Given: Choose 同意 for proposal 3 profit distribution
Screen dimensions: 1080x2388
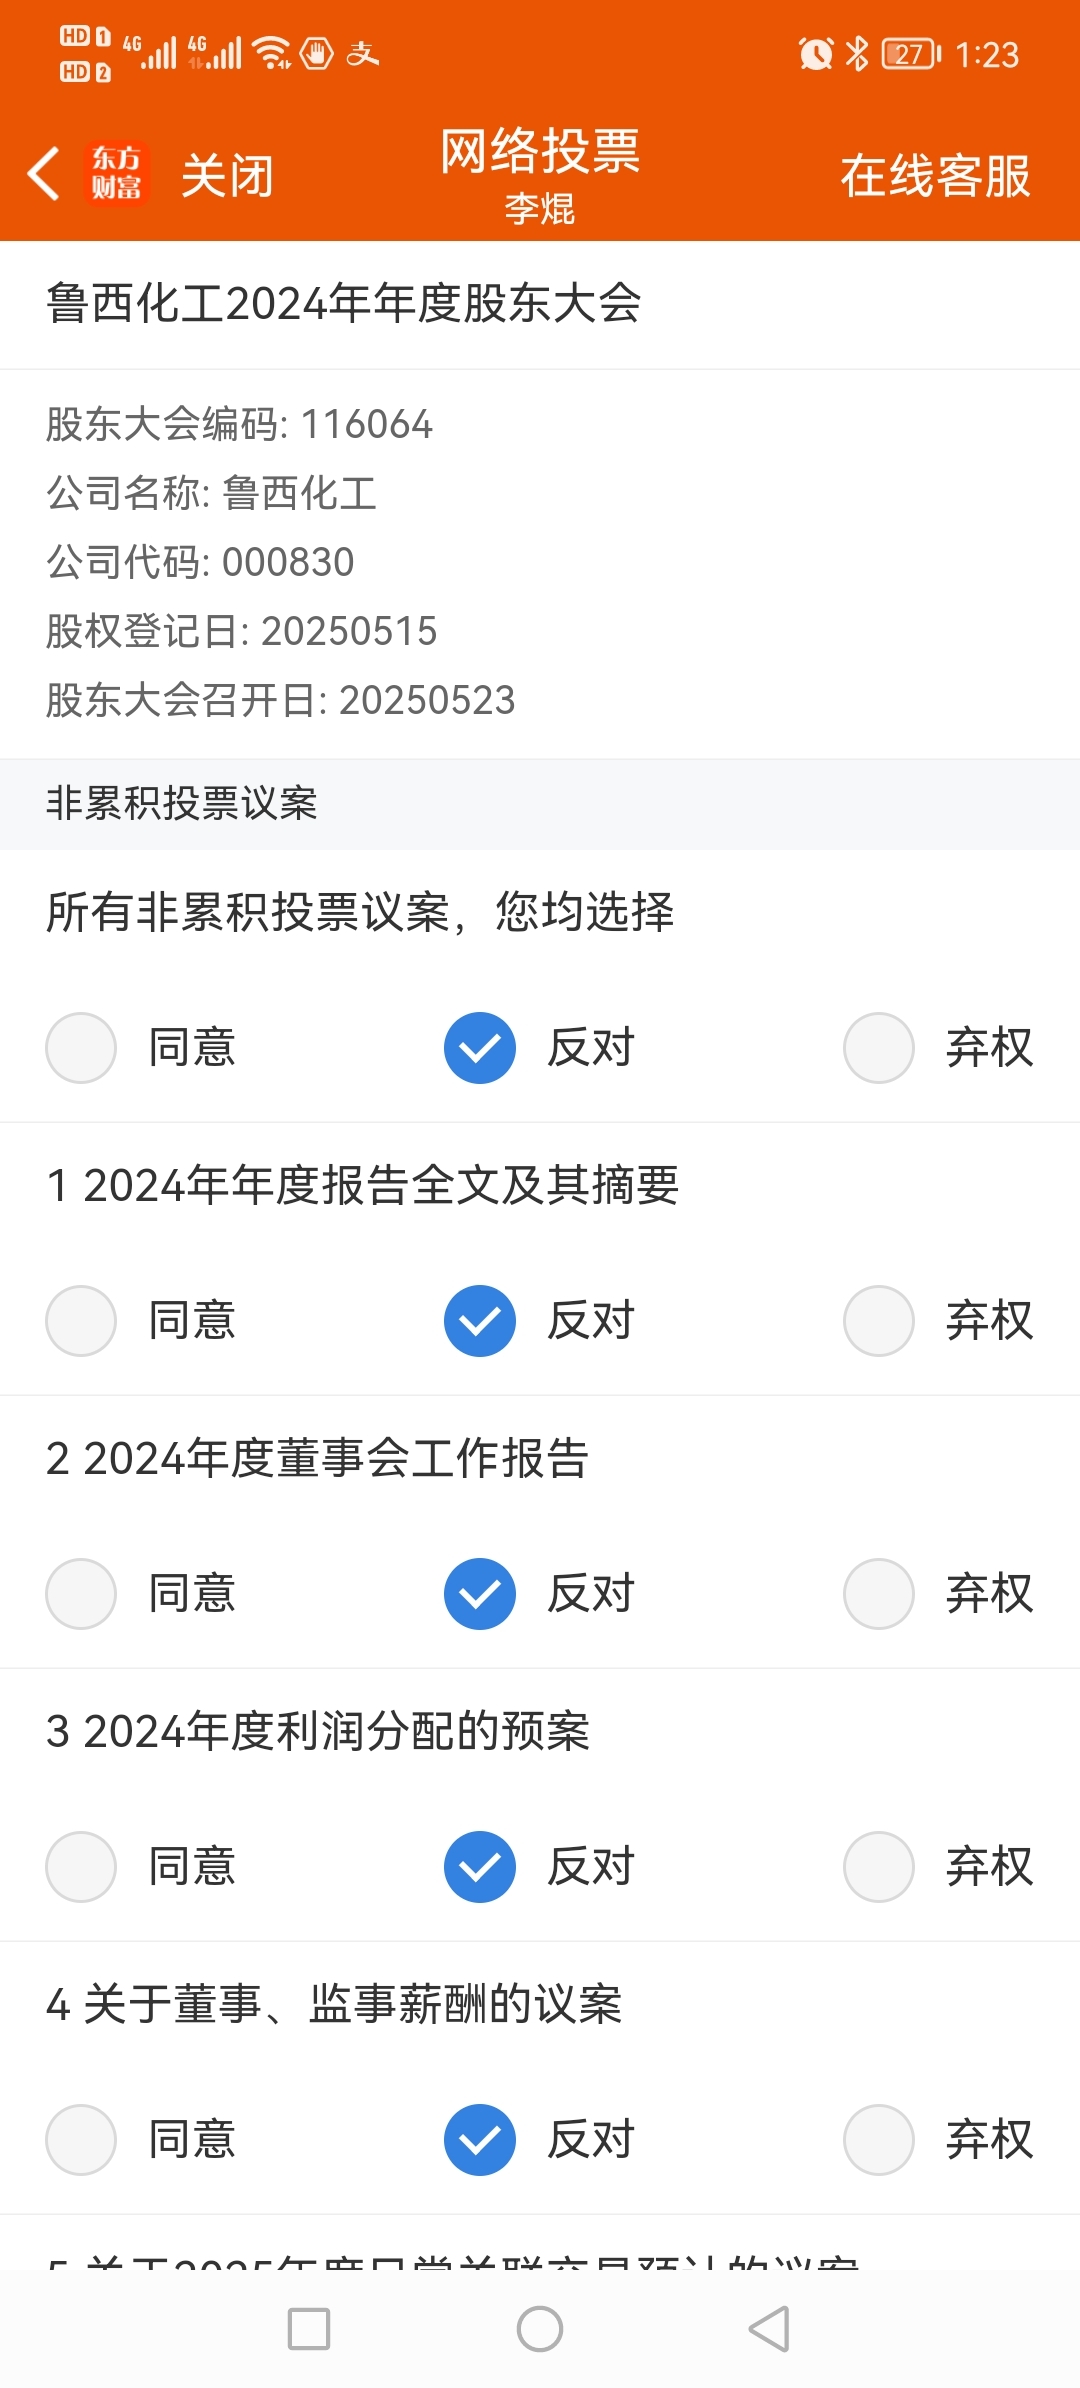Looking at the screenshot, I should click(x=141, y=1867).
